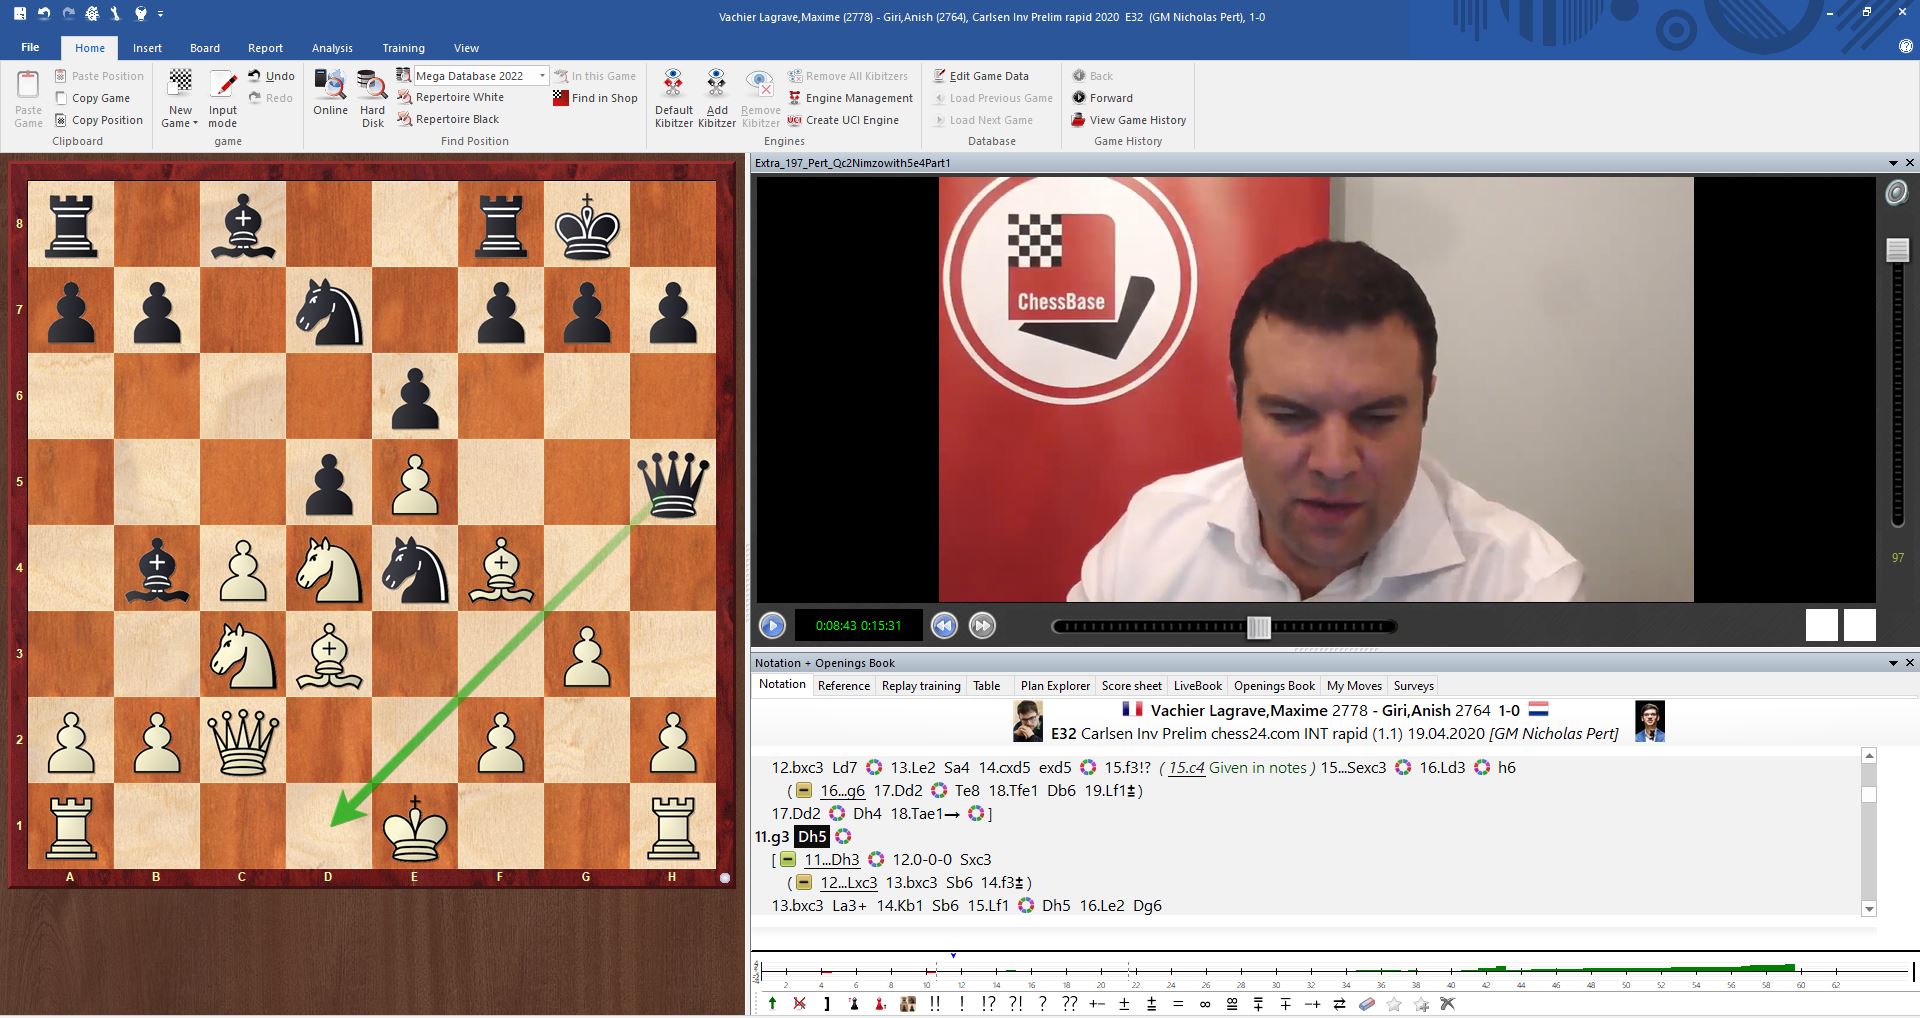Click the Undo button

(271, 76)
